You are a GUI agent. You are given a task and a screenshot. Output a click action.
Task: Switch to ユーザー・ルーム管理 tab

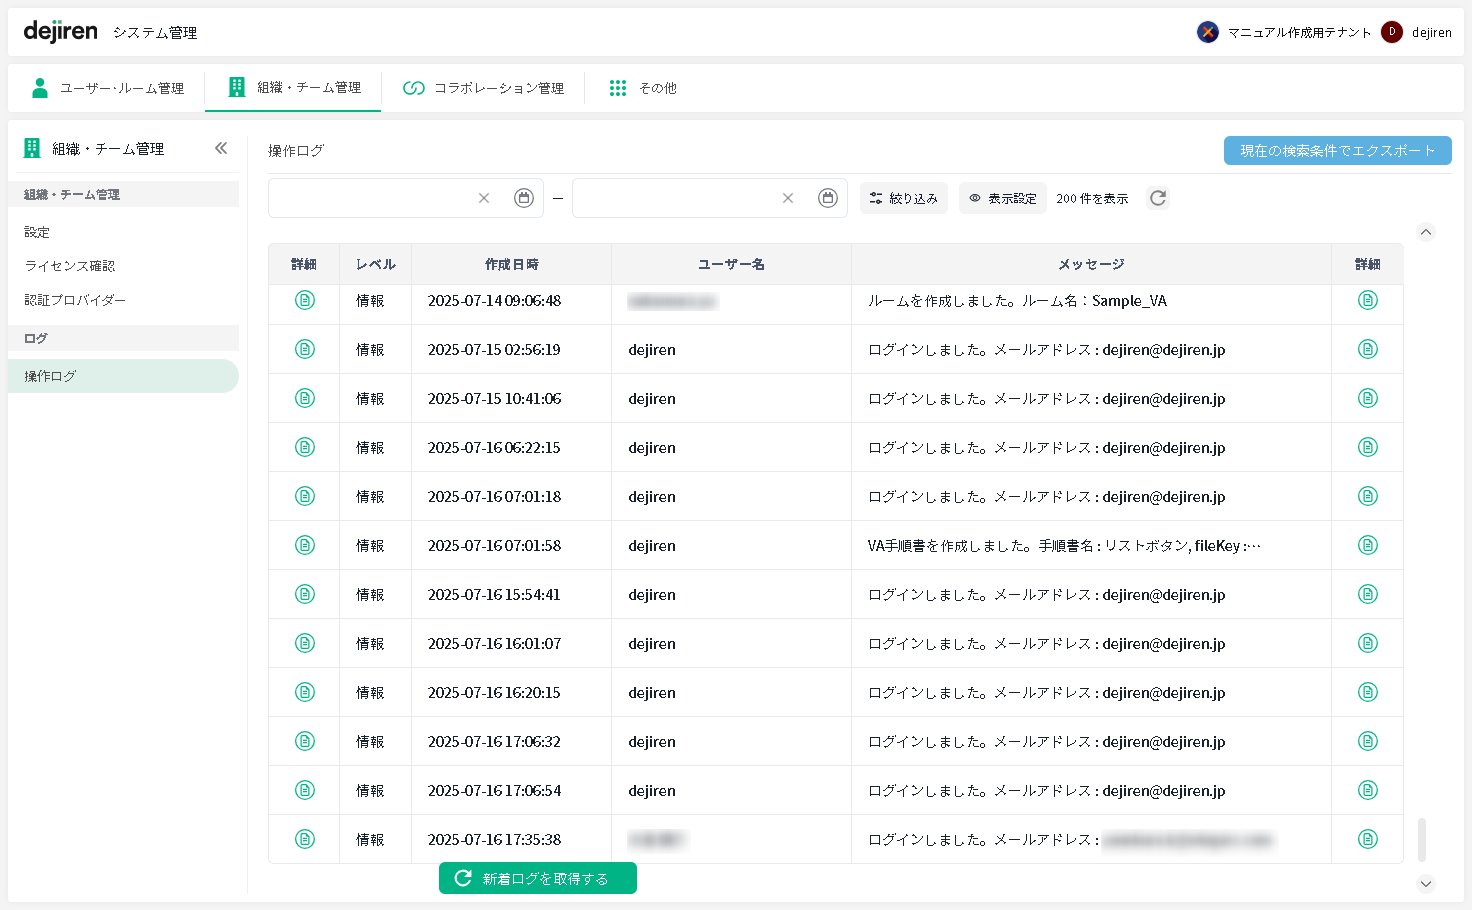pos(108,88)
